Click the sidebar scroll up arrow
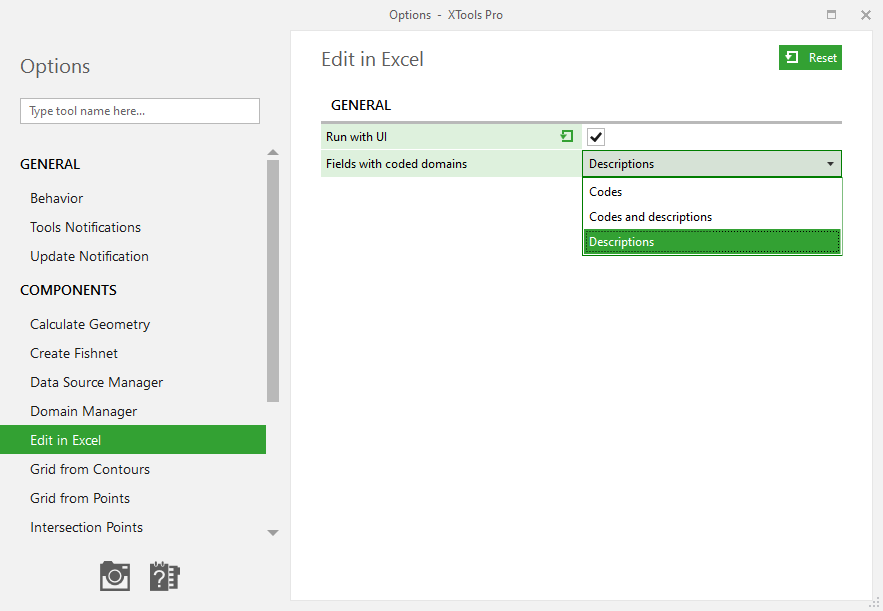The image size is (883, 611). (273, 152)
